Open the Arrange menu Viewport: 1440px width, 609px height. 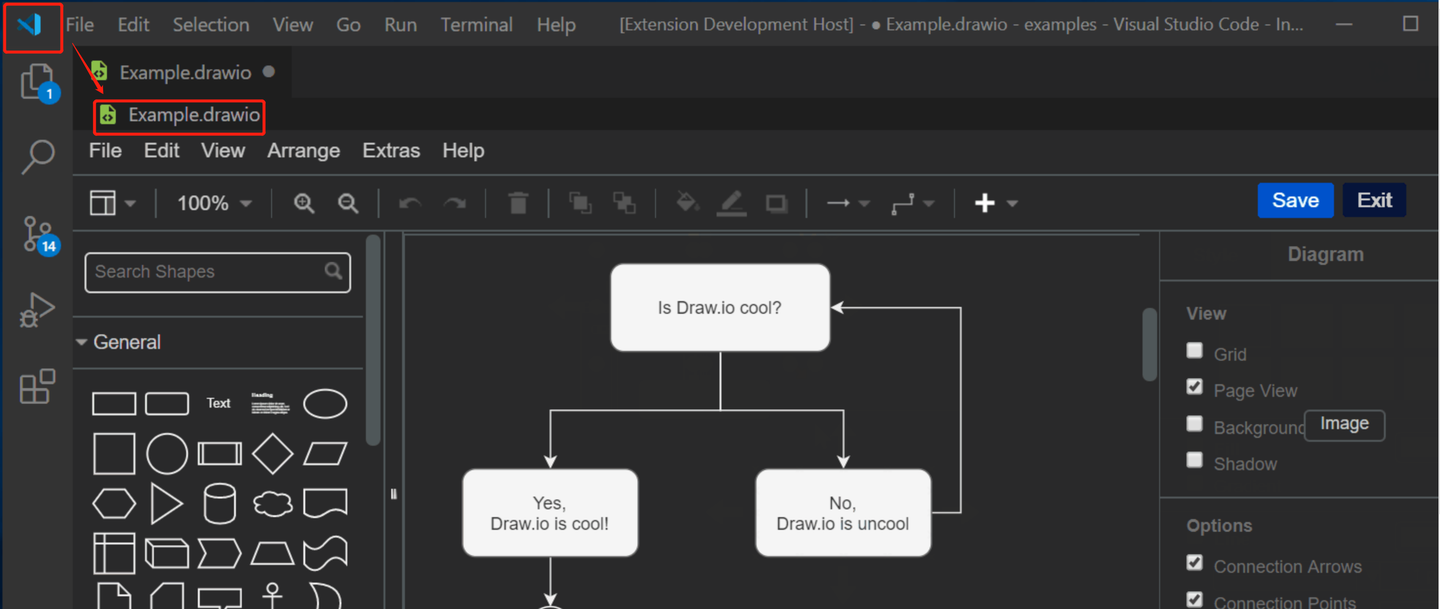(303, 150)
